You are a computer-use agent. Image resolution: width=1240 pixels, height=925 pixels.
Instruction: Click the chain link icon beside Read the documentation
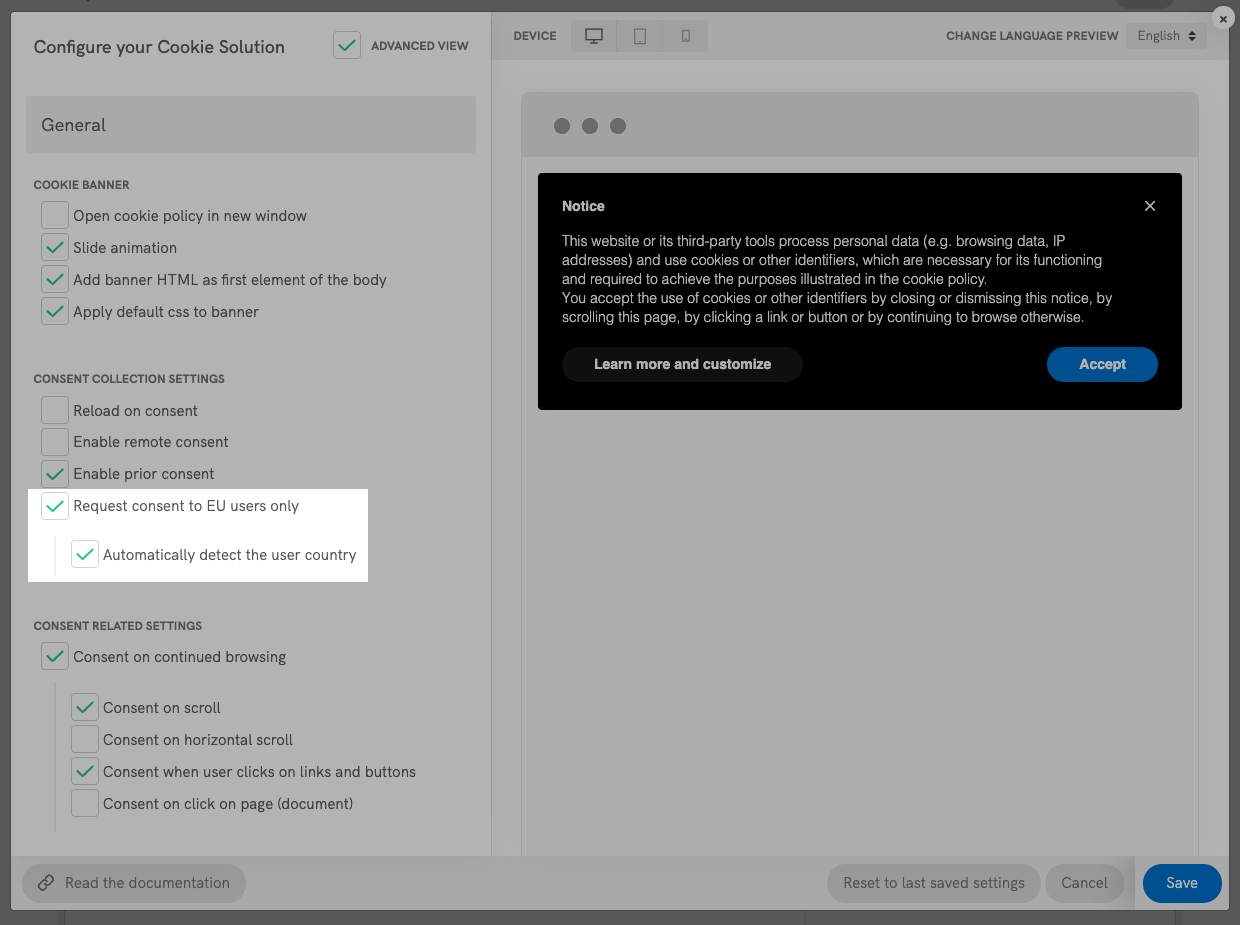(x=47, y=883)
